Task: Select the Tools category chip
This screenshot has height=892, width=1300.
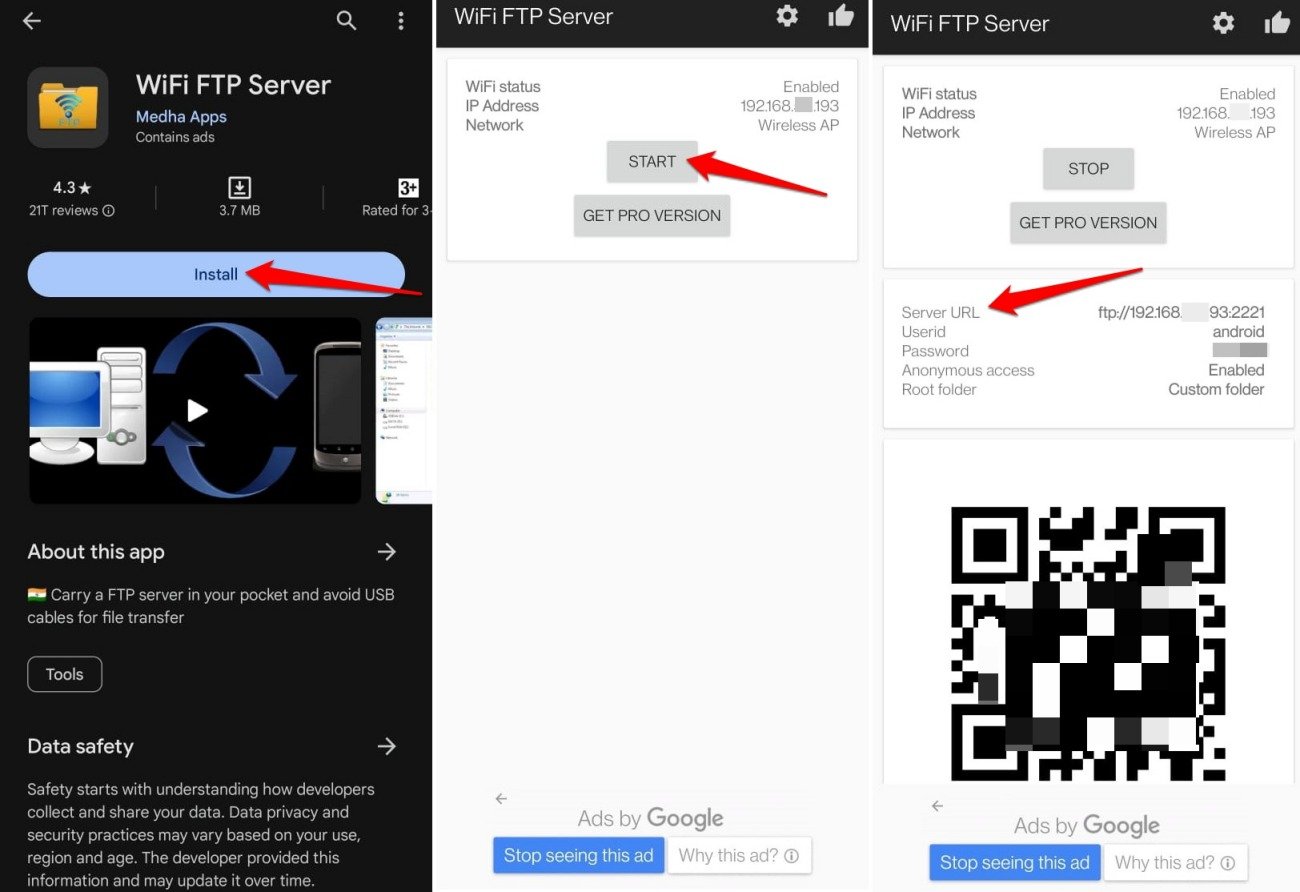Action: pyautogui.click(x=65, y=674)
